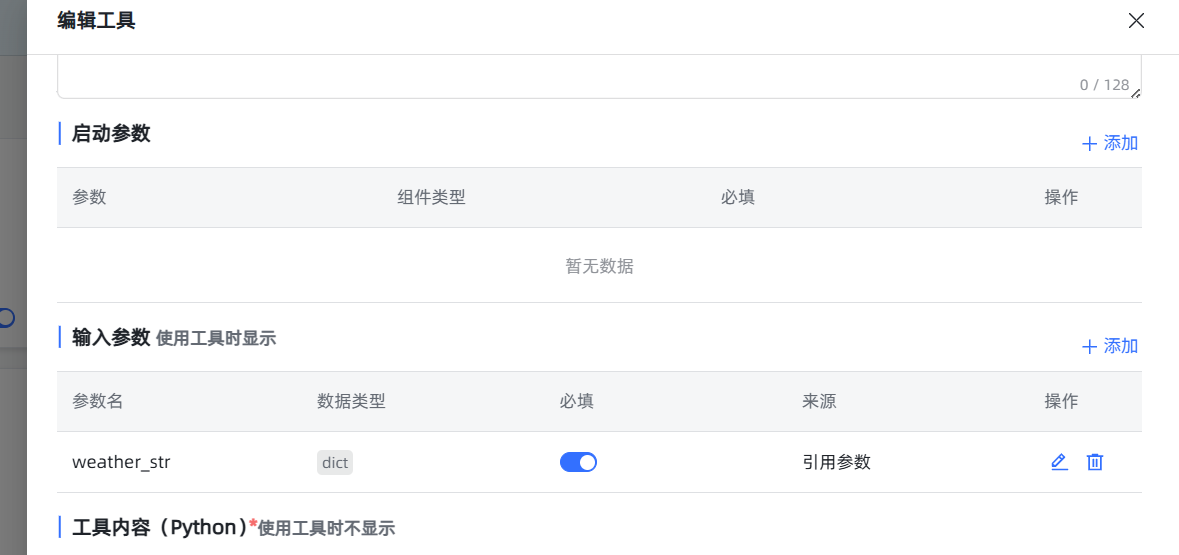Click the 输入参数 section heading
Image resolution: width=1179 pixels, height=555 pixels.
[111, 337]
